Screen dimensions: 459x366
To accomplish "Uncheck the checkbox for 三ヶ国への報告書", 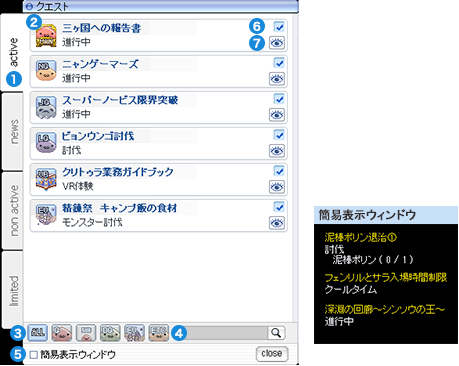I will click(x=279, y=27).
